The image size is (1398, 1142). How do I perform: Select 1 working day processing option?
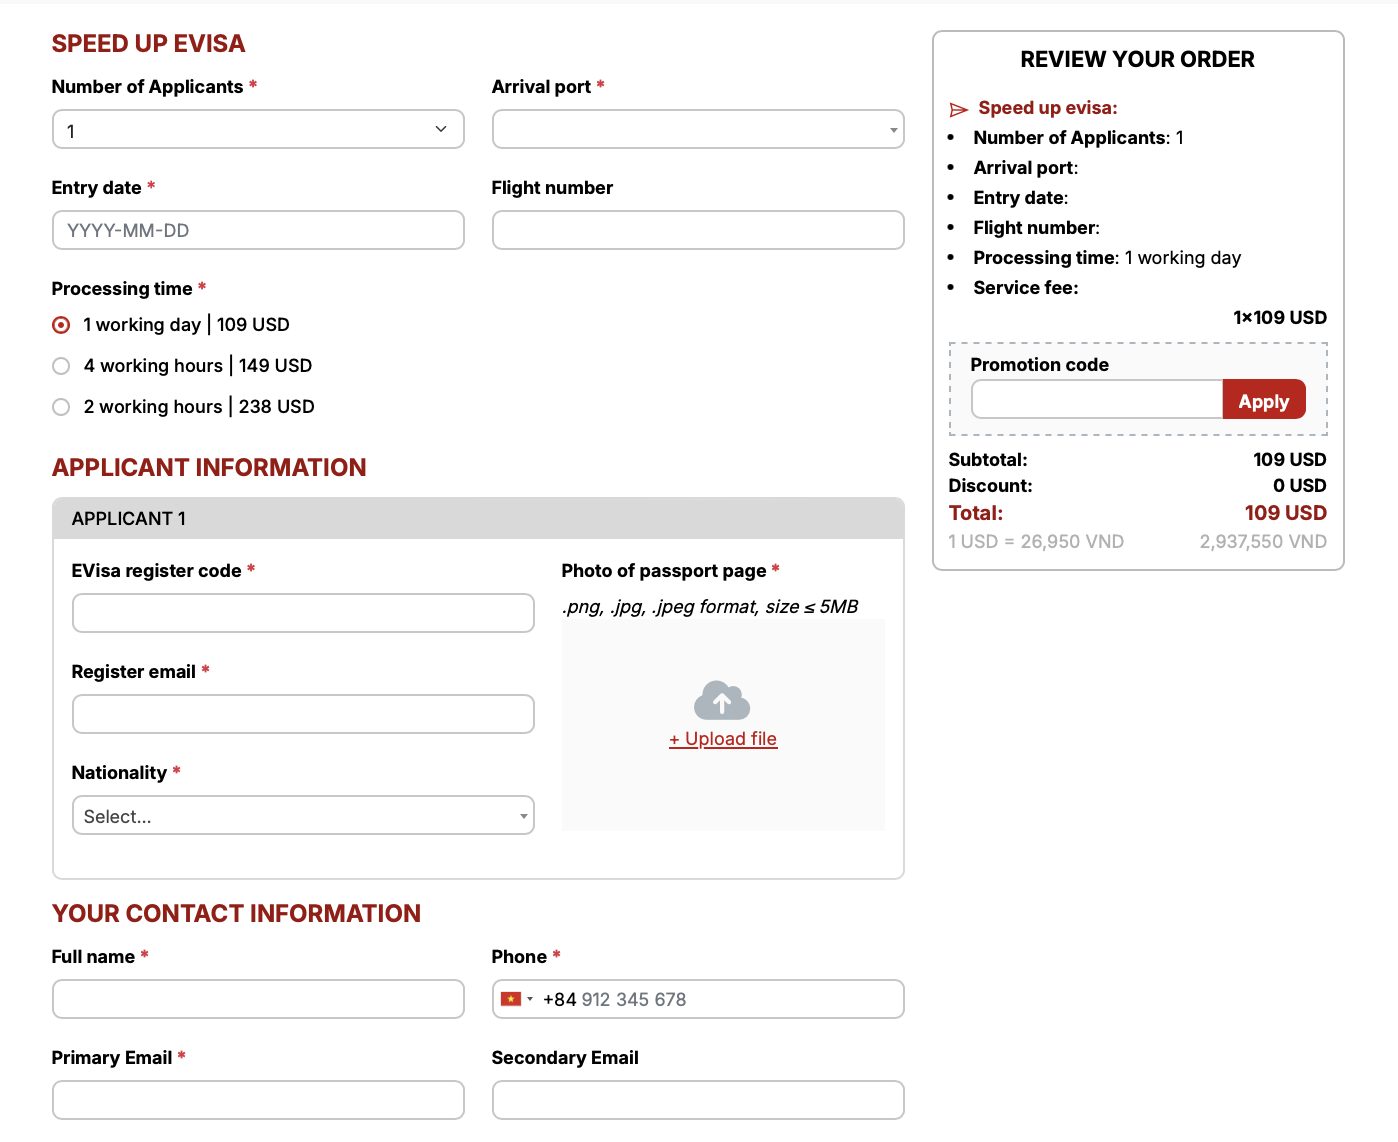pyautogui.click(x=62, y=325)
